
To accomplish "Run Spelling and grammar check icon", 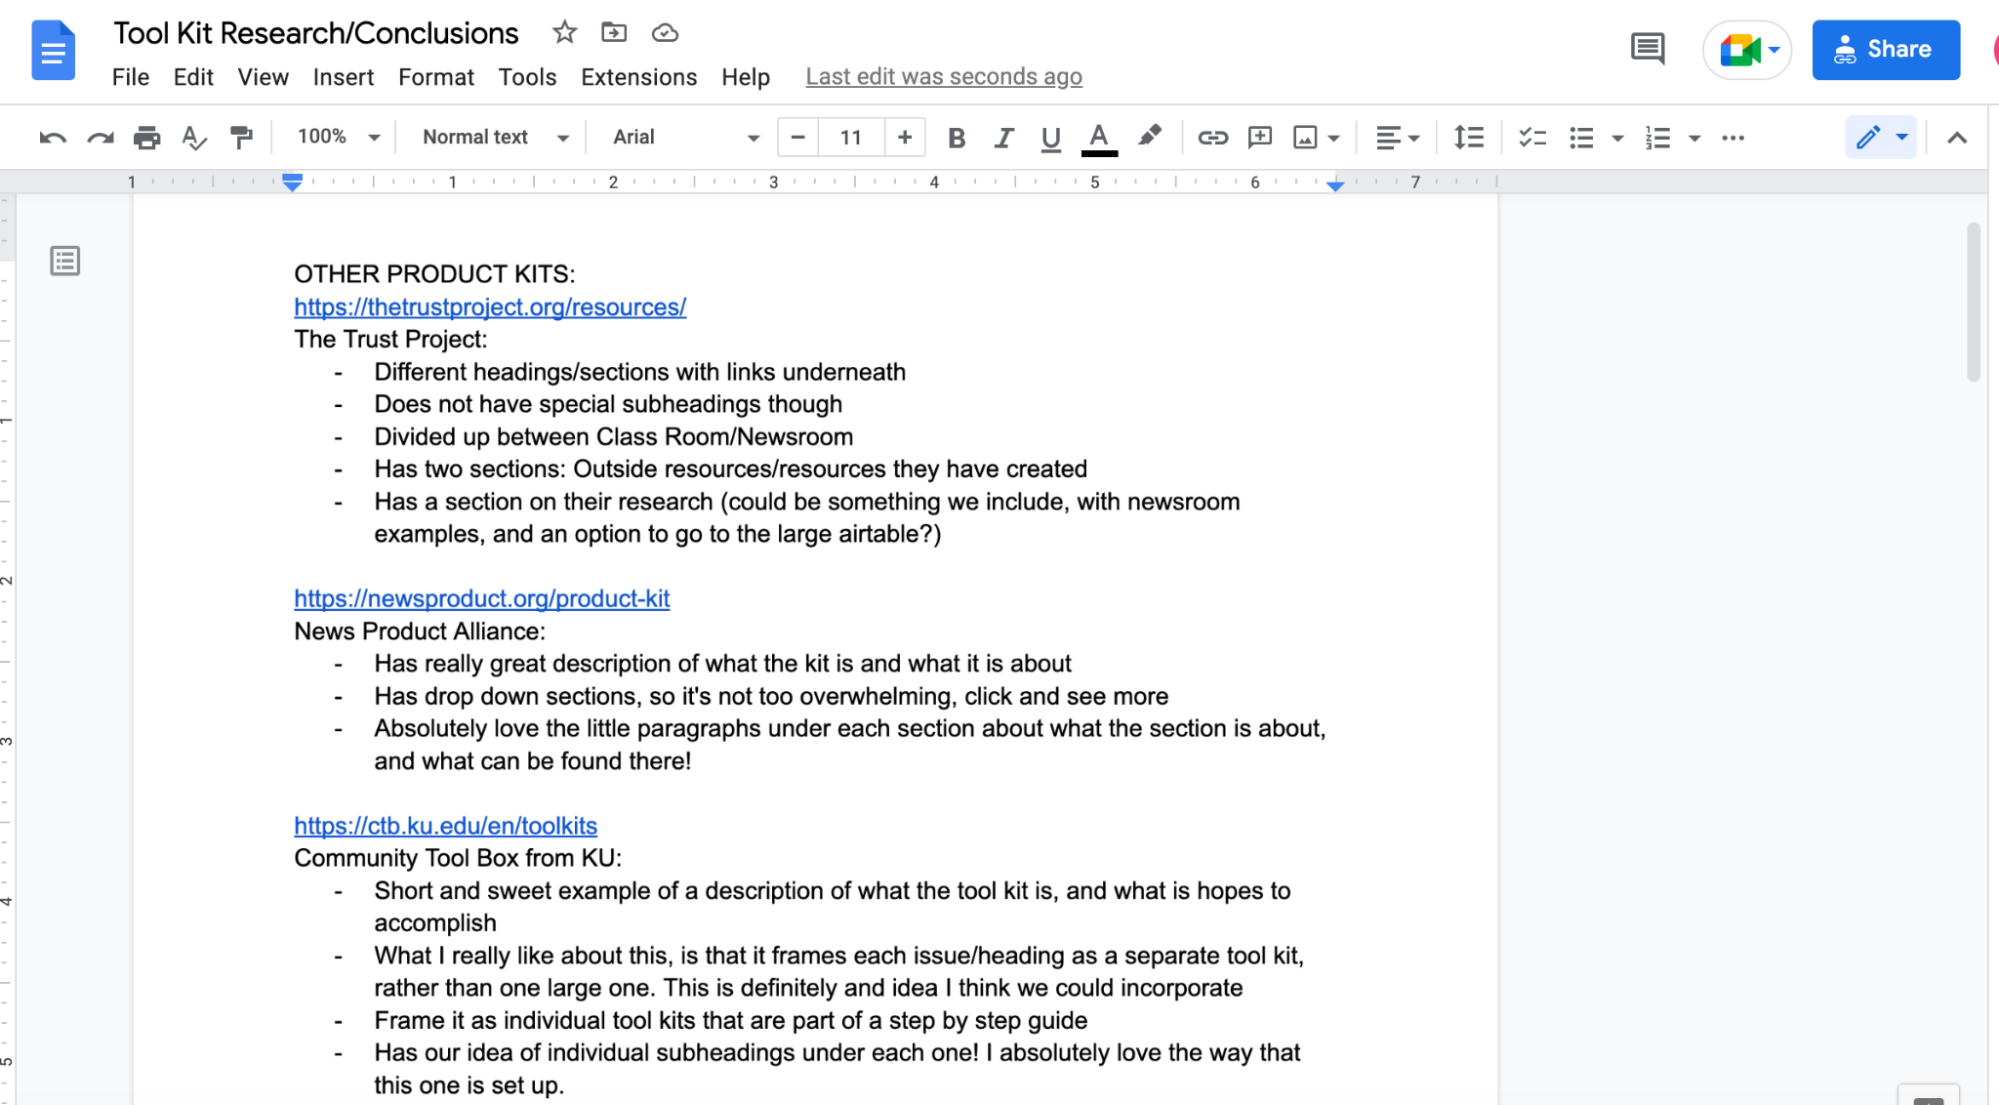I will [194, 137].
